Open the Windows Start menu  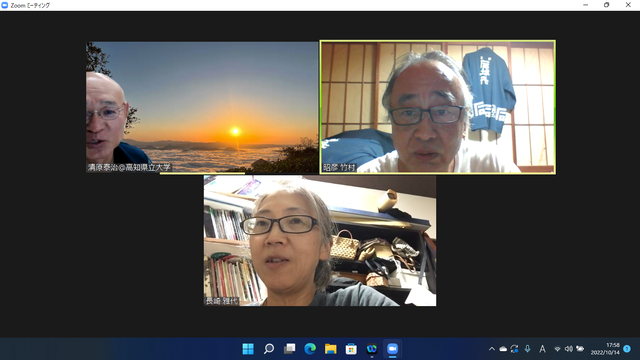[248, 349]
